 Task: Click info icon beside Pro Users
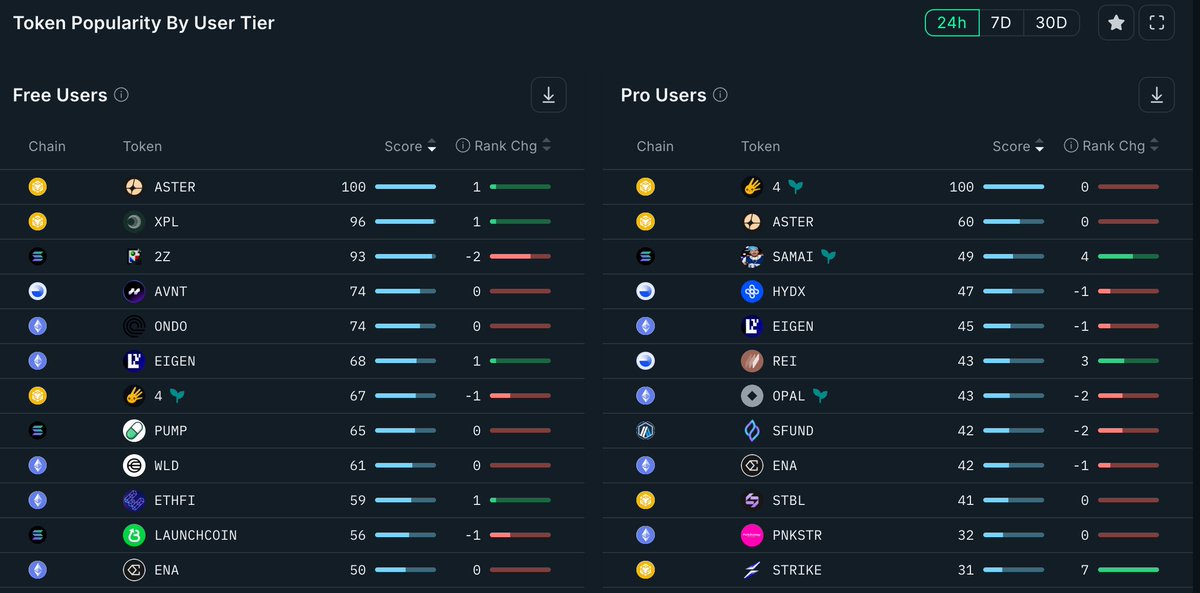pos(720,95)
